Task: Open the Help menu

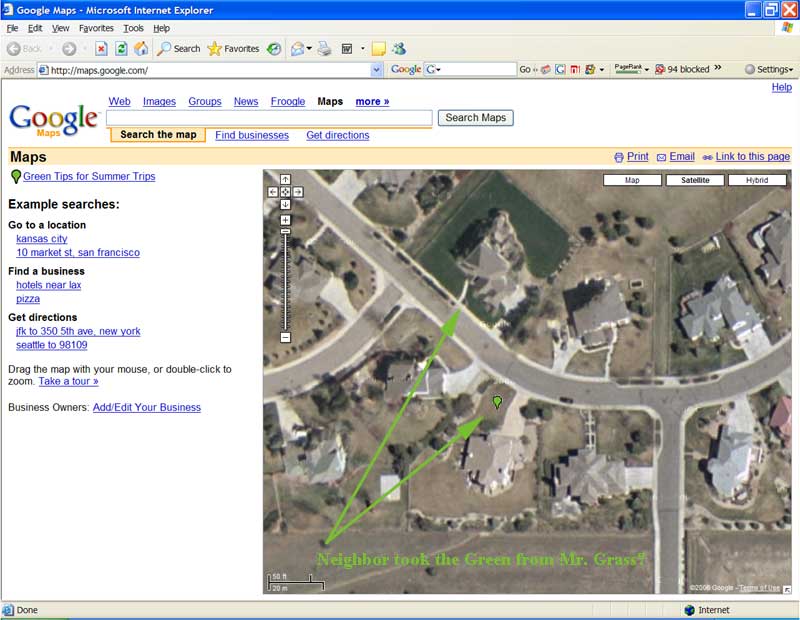Action: click(x=161, y=28)
